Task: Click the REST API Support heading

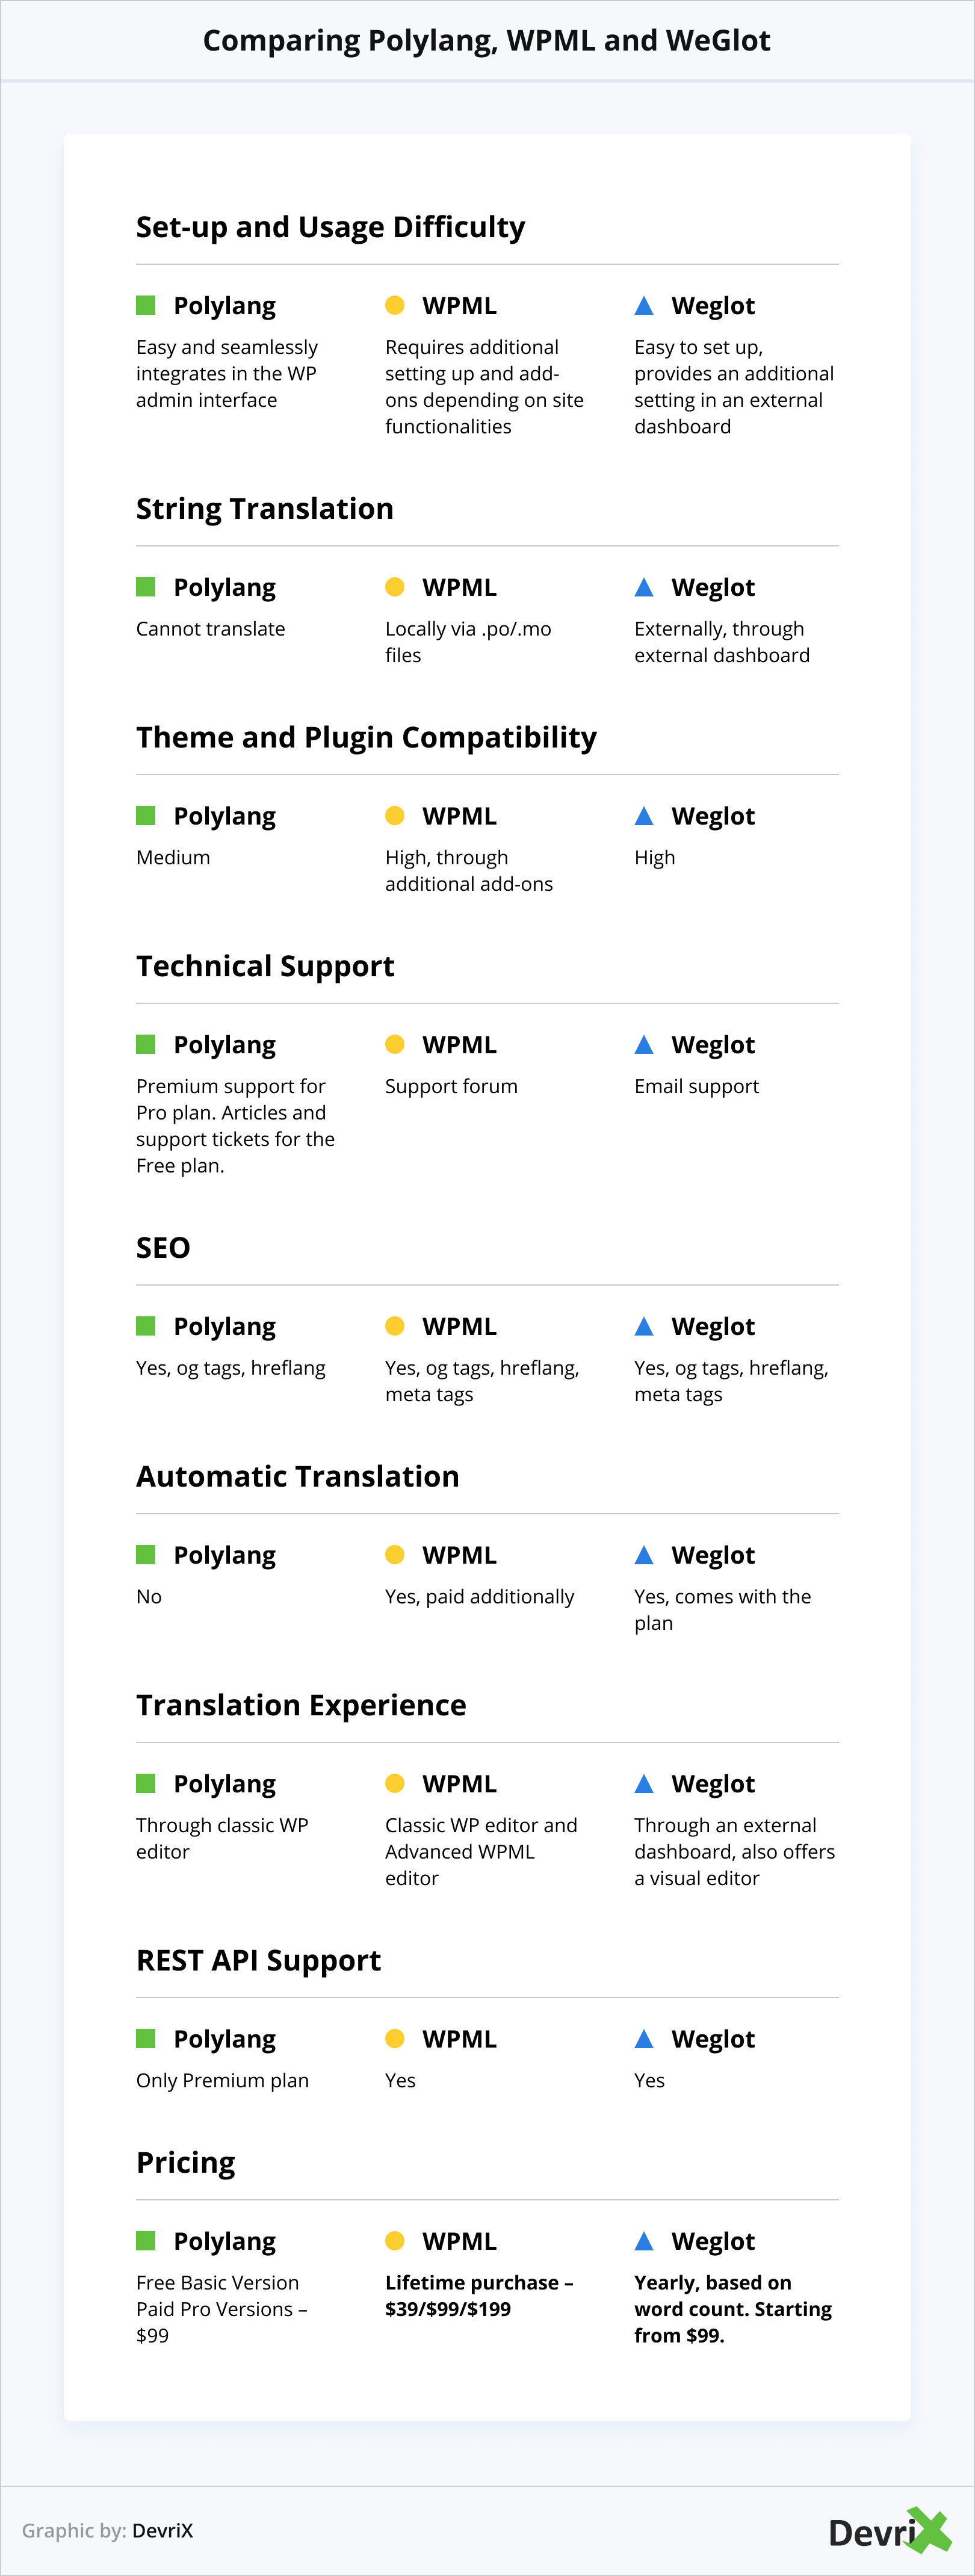Action: [259, 1960]
